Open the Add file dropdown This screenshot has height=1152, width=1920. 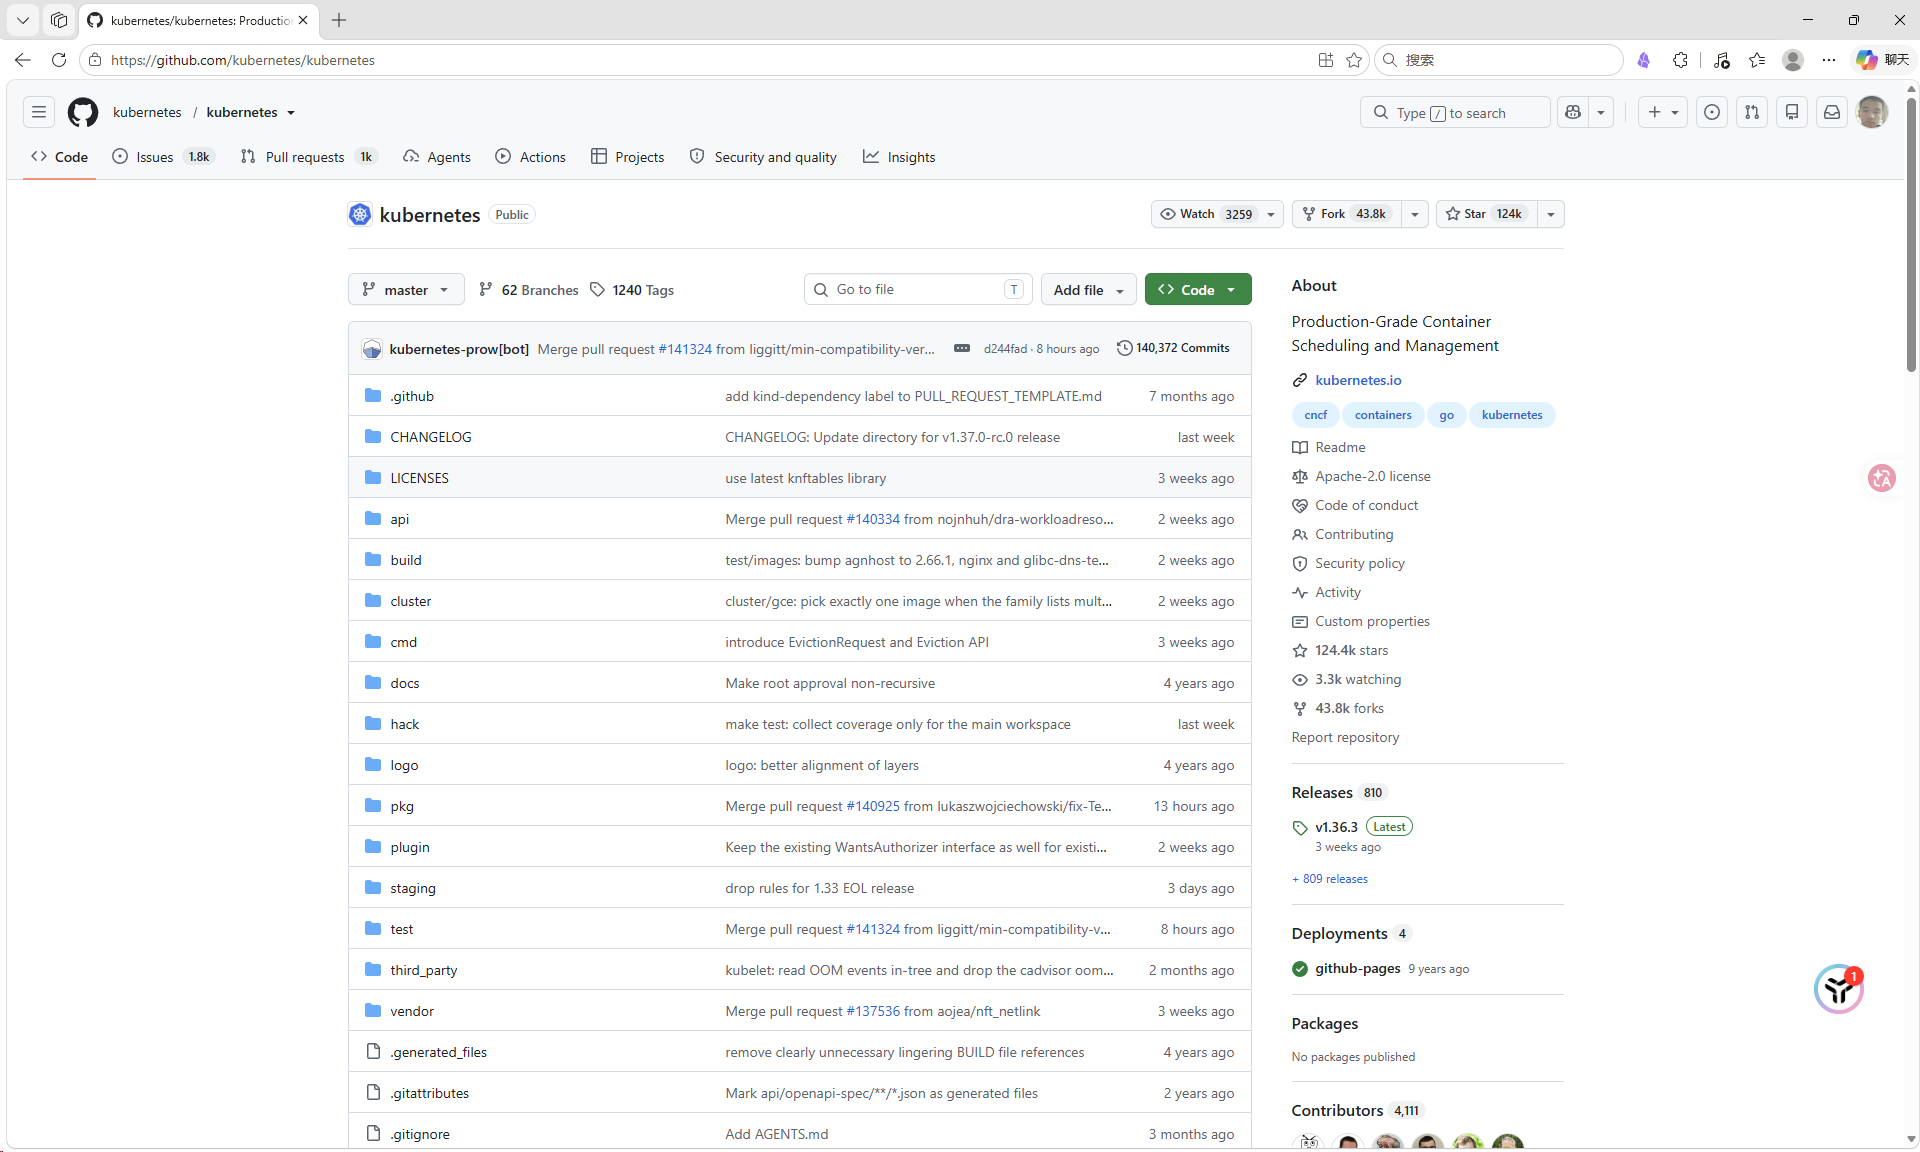(x=1088, y=289)
